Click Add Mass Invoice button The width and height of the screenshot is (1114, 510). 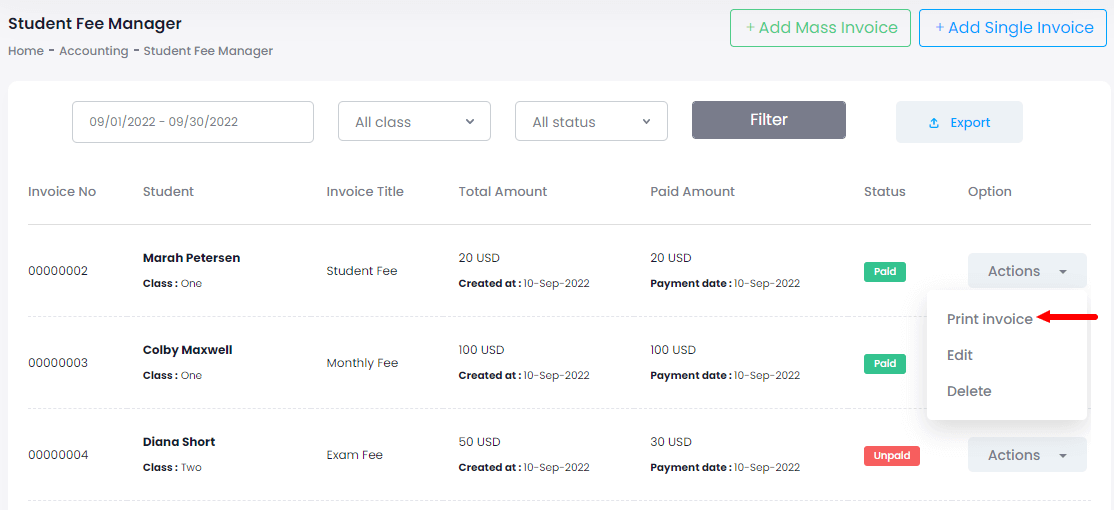(x=821, y=28)
